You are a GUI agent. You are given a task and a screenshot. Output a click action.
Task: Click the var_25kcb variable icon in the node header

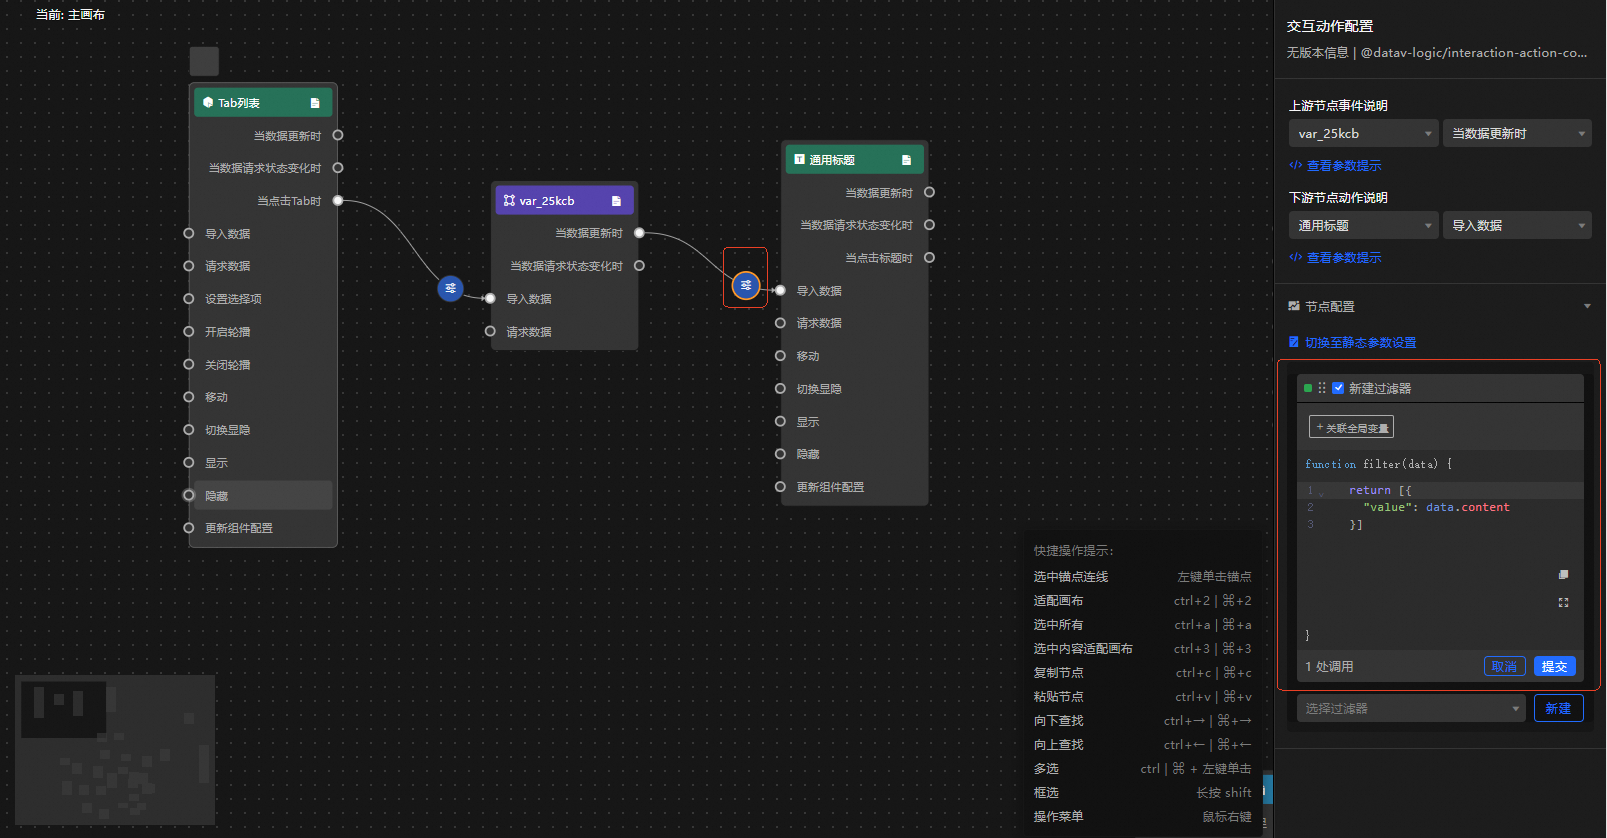[x=509, y=200]
